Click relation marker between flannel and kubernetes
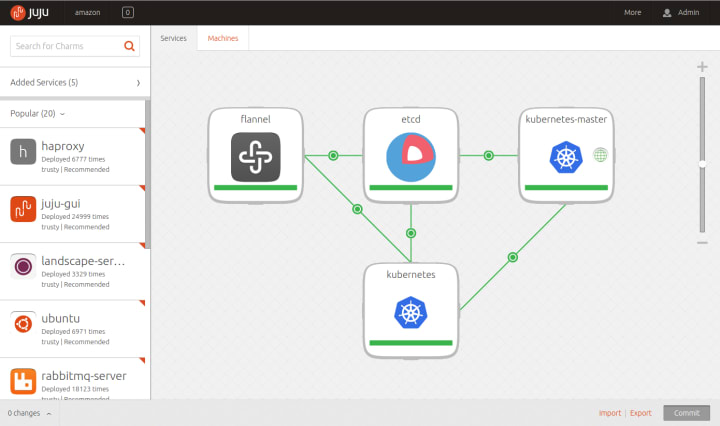720x426 pixels. click(357, 209)
